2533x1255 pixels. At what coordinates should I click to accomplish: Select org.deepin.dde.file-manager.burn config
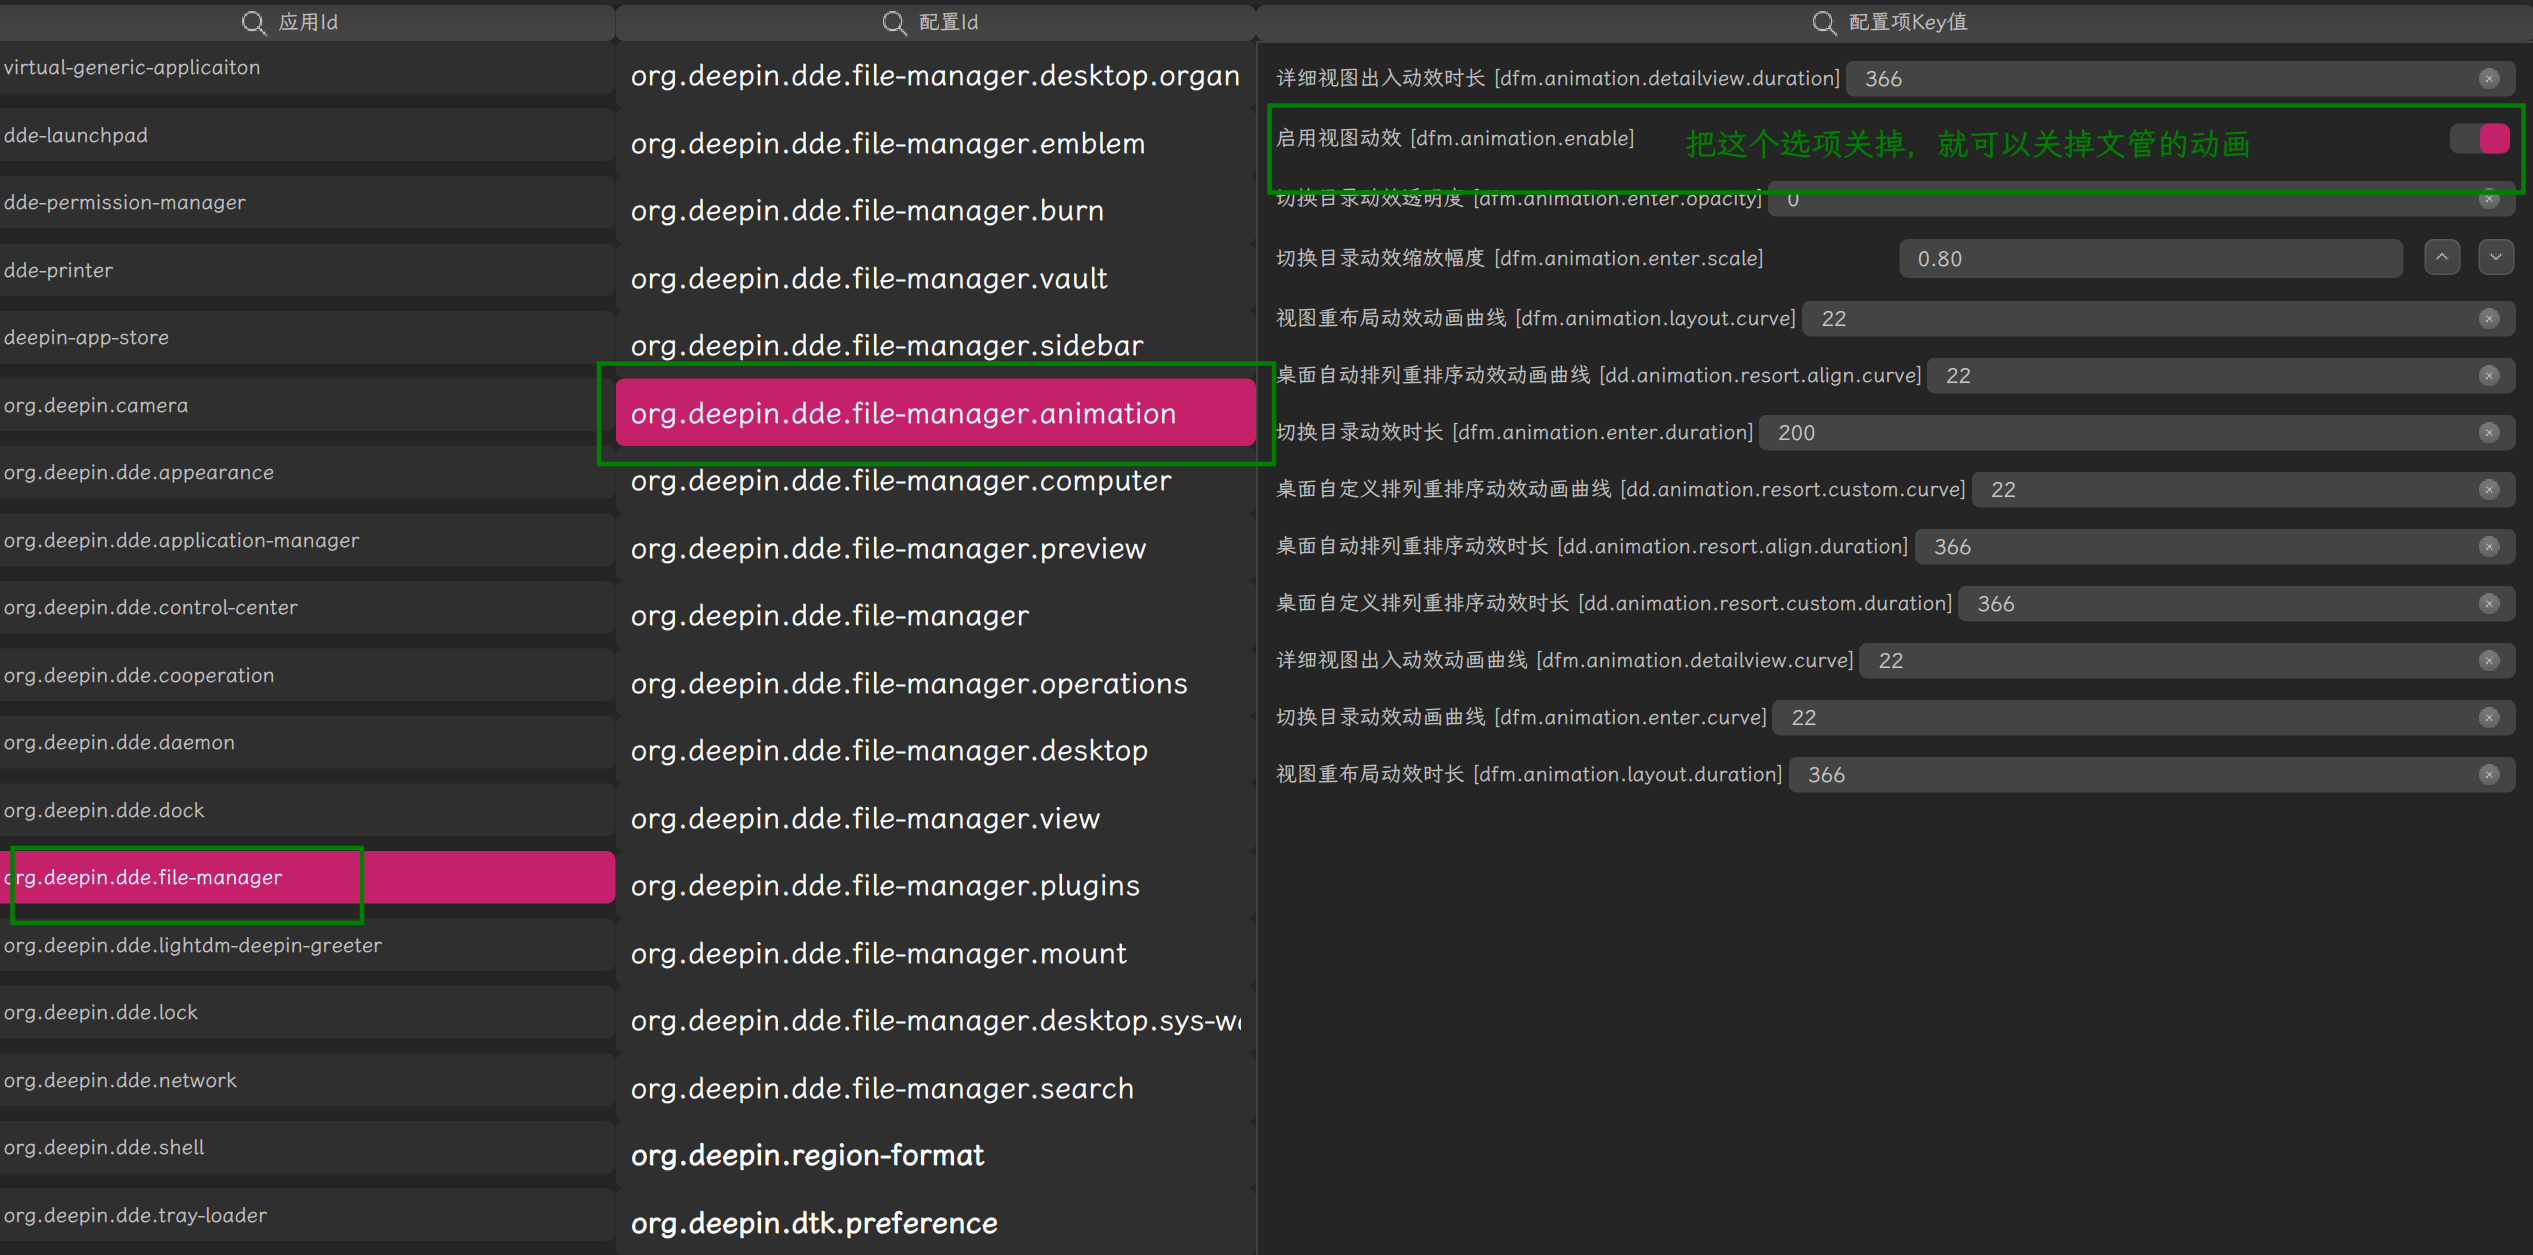pos(935,210)
